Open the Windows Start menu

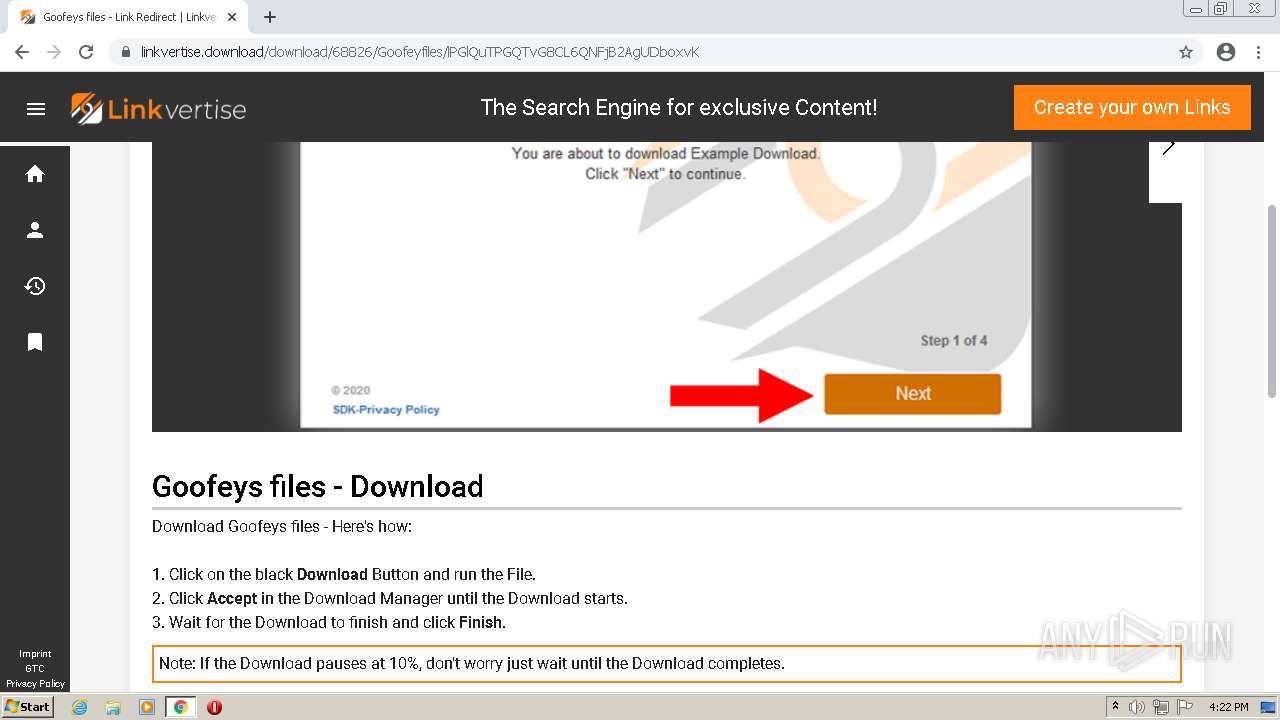coord(27,707)
